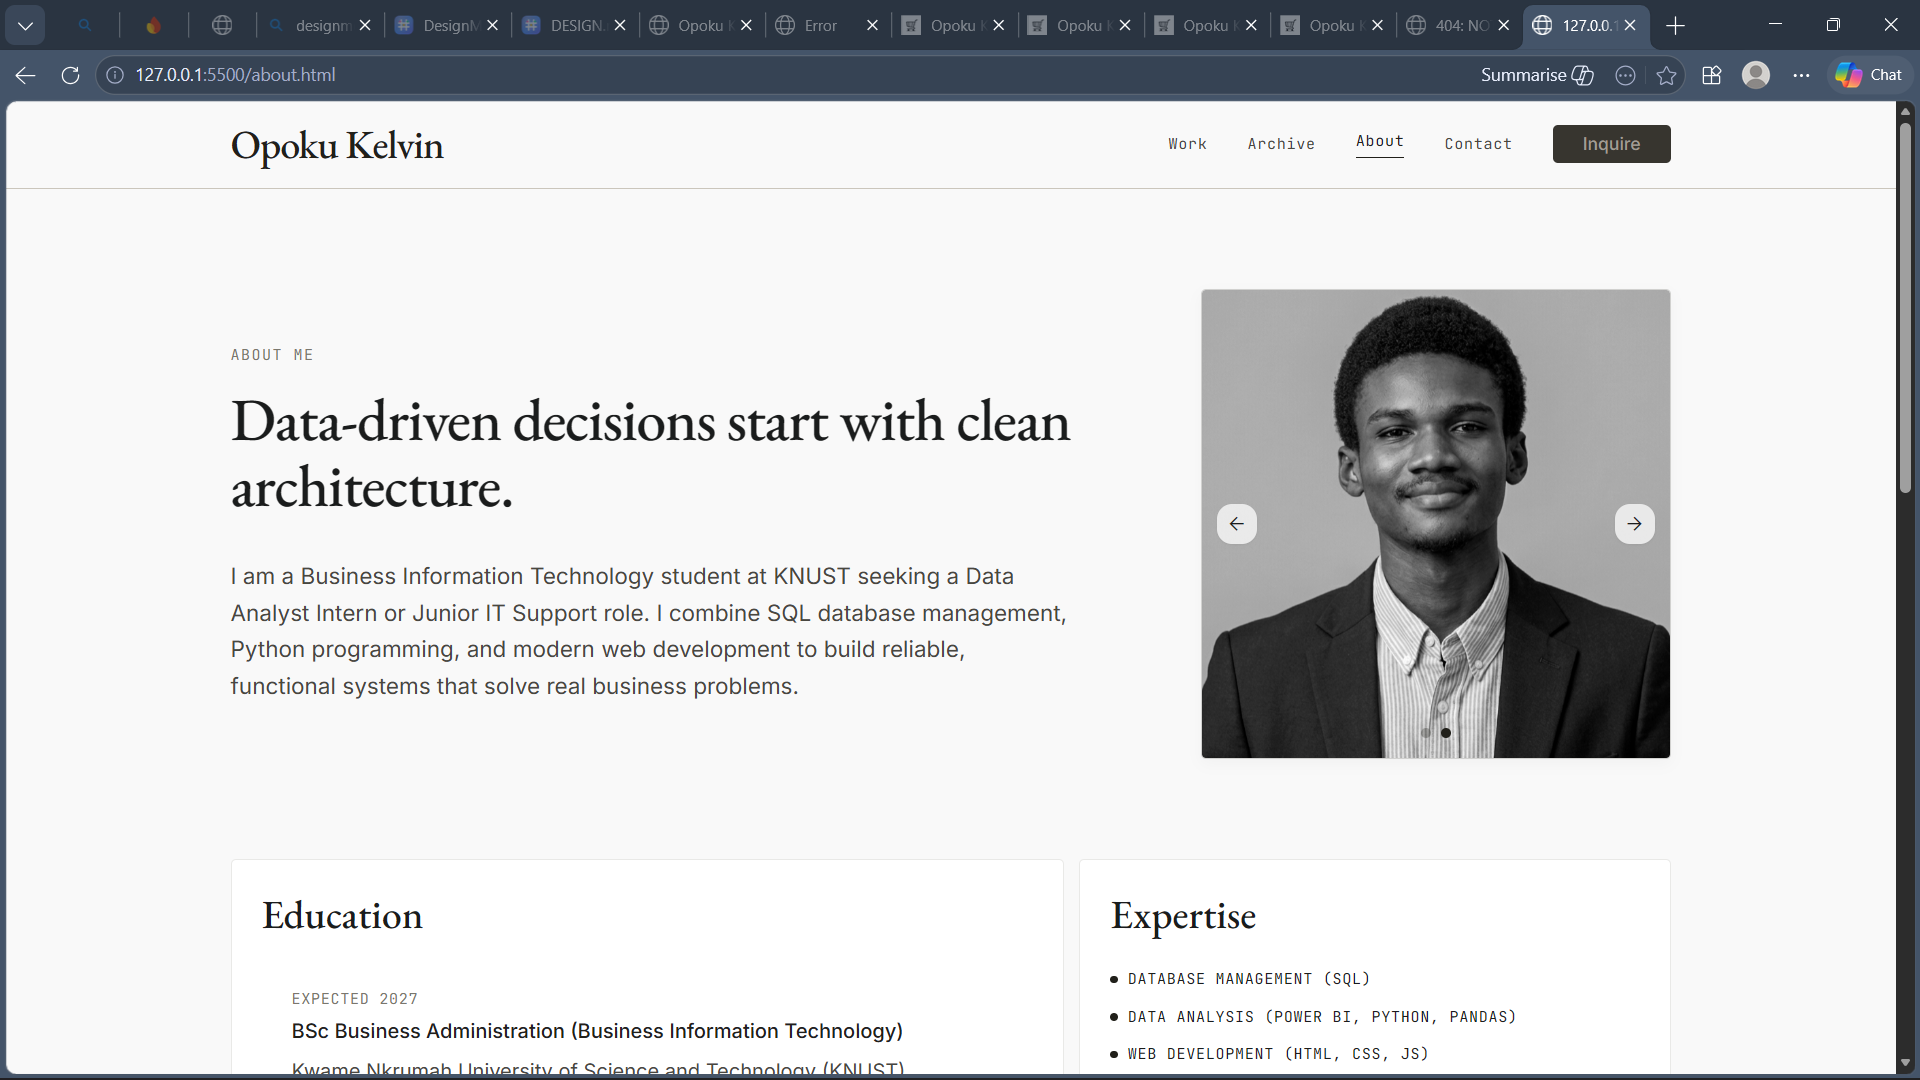Click 'DATA ANALYSIS (POWER BI, PYTHON, PANDAS)' item
The image size is (1920, 1080).
coord(1322,1017)
